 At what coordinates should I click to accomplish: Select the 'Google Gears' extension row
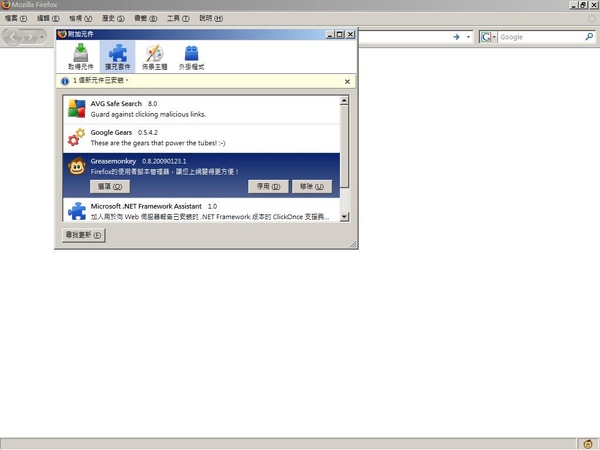[x=201, y=138]
